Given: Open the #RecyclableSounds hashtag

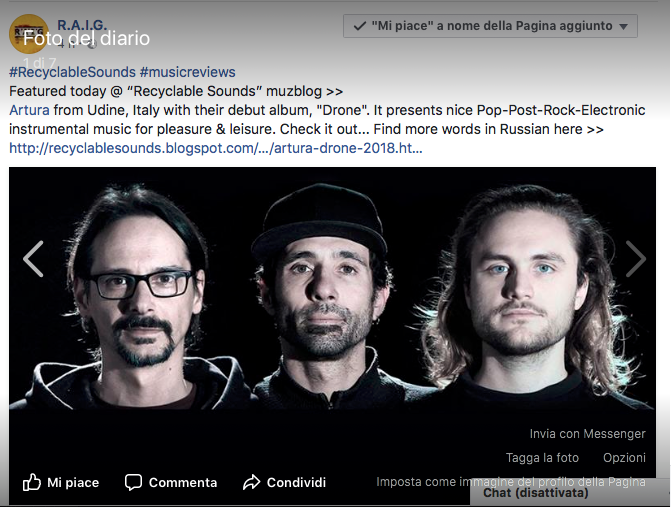Looking at the screenshot, I should (72, 72).
